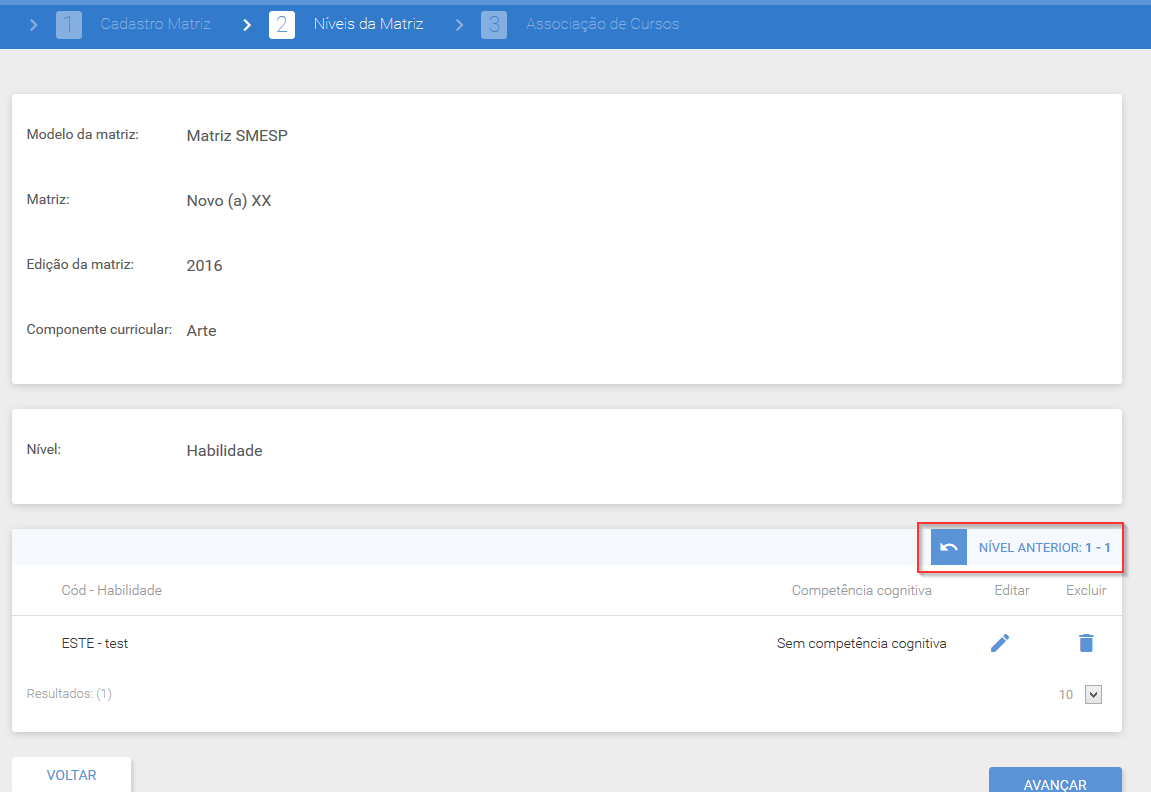Click Resultados: (1) text
Screen dimensions: 1151x792
[x=69, y=694]
